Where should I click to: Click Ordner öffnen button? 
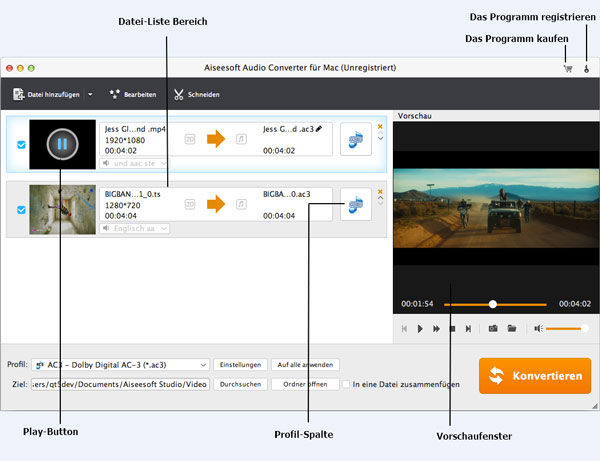coord(305,384)
